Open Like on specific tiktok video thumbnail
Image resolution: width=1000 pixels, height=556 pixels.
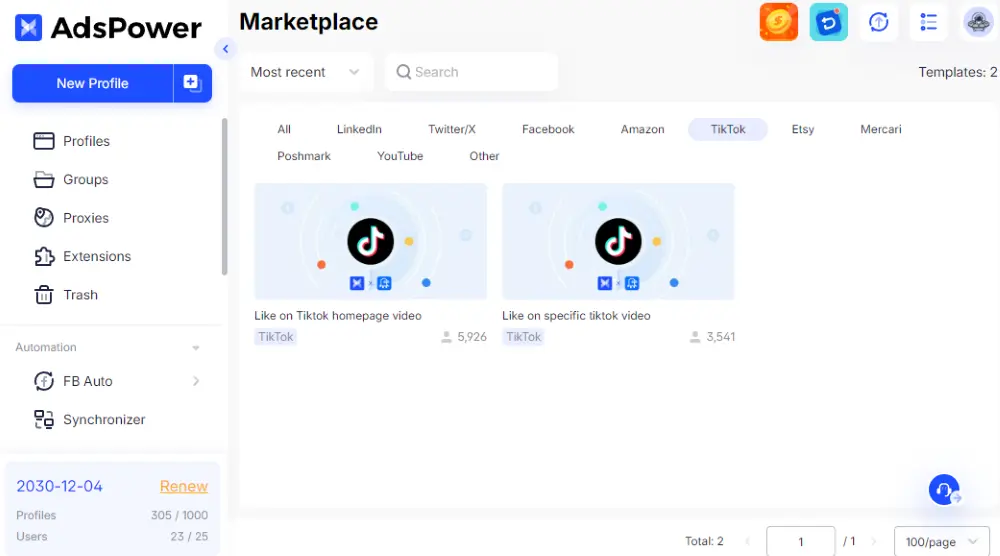pos(618,242)
